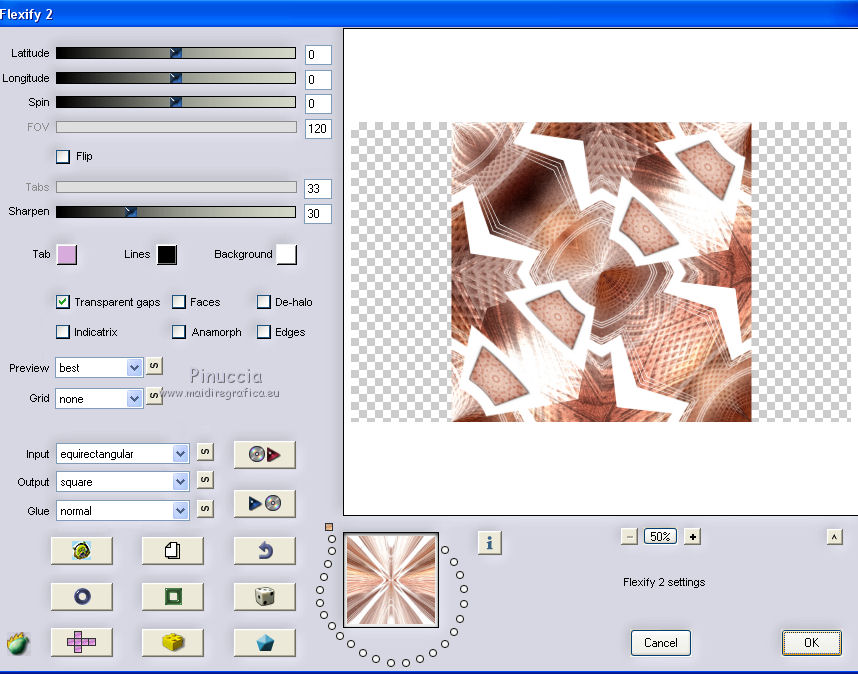Click the 50% zoom level button
Viewport: 858px width, 674px height.
pyautogui.click(x=660, y=537)
